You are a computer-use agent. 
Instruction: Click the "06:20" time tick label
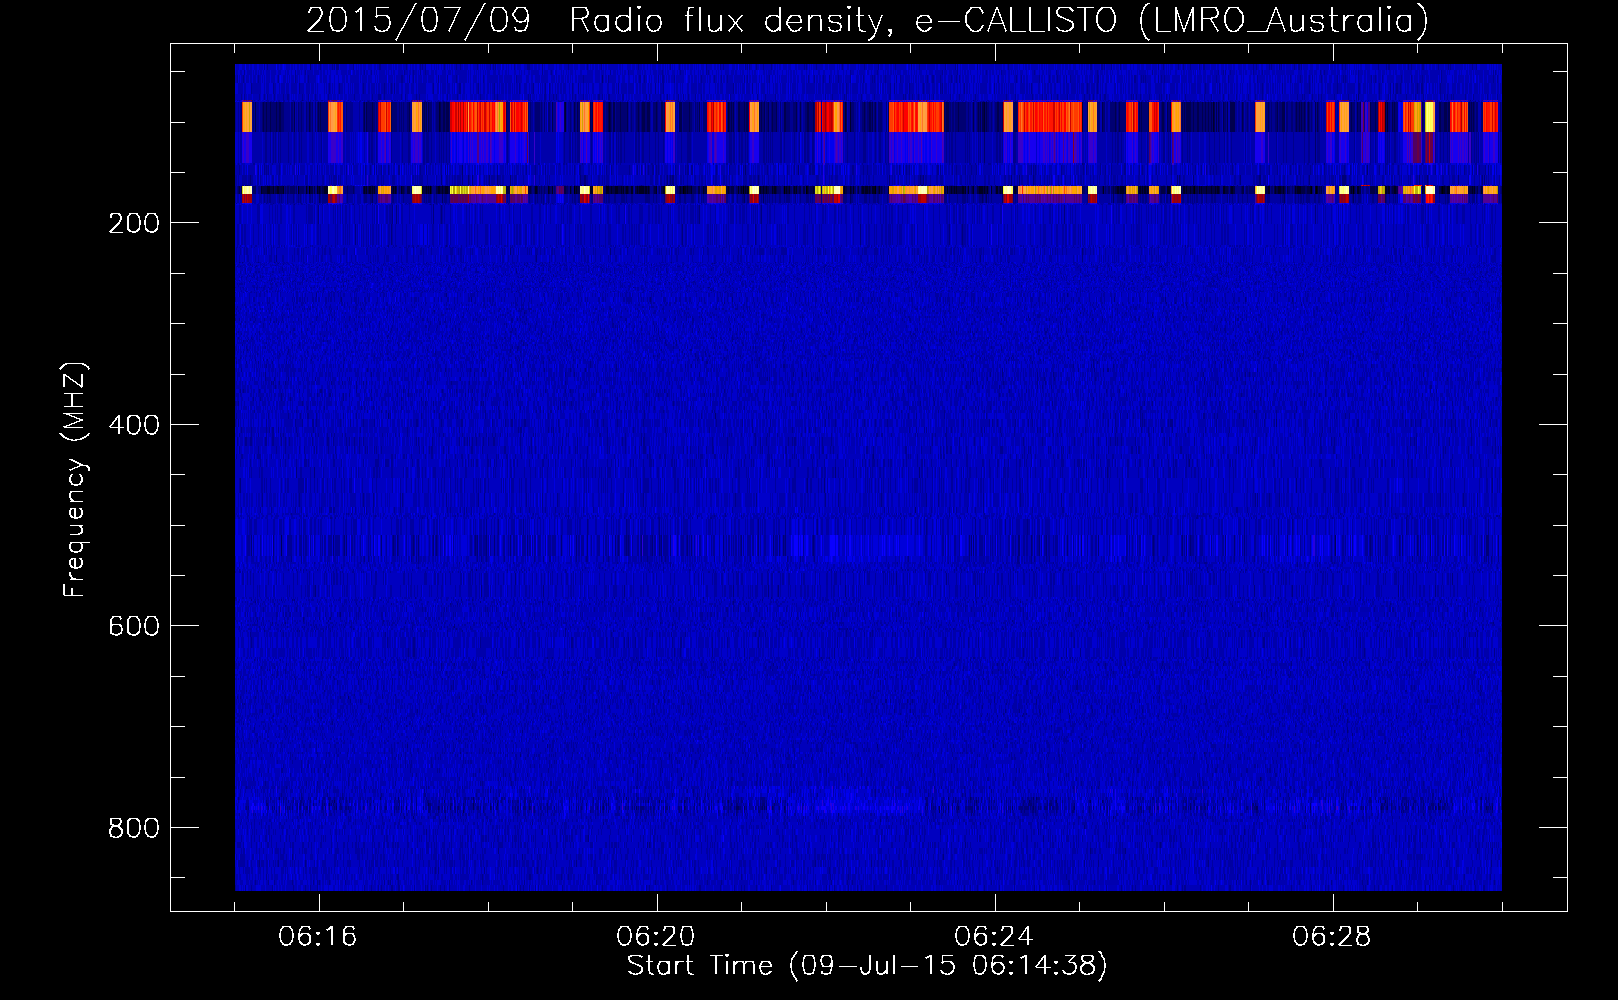[656, 937]
